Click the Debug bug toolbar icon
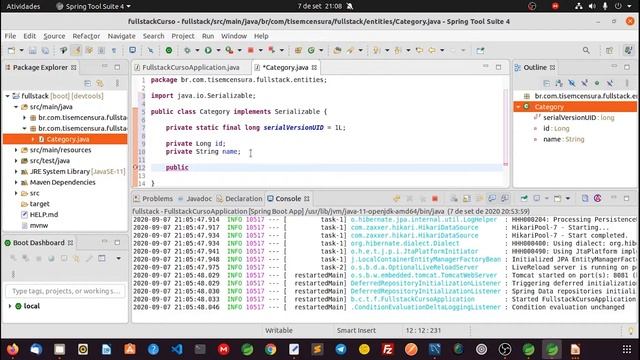The width and height of the screenshot is (640, 360). (x=187, y=50)
